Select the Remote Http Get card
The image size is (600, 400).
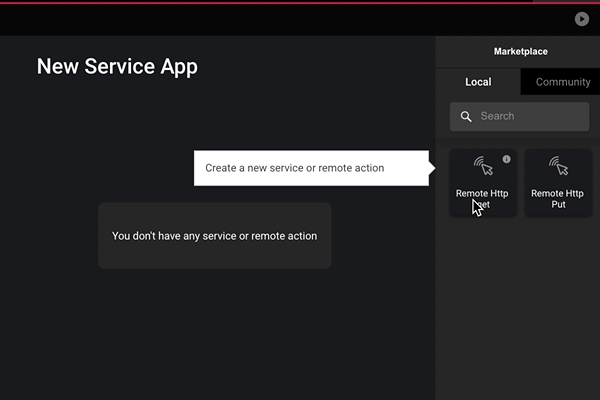point(483,183)
